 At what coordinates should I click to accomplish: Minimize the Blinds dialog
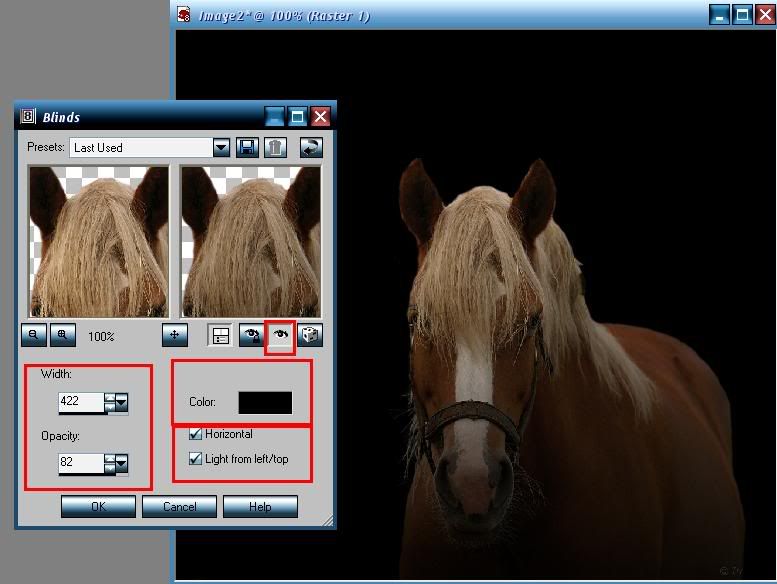[x=275, y=117]
